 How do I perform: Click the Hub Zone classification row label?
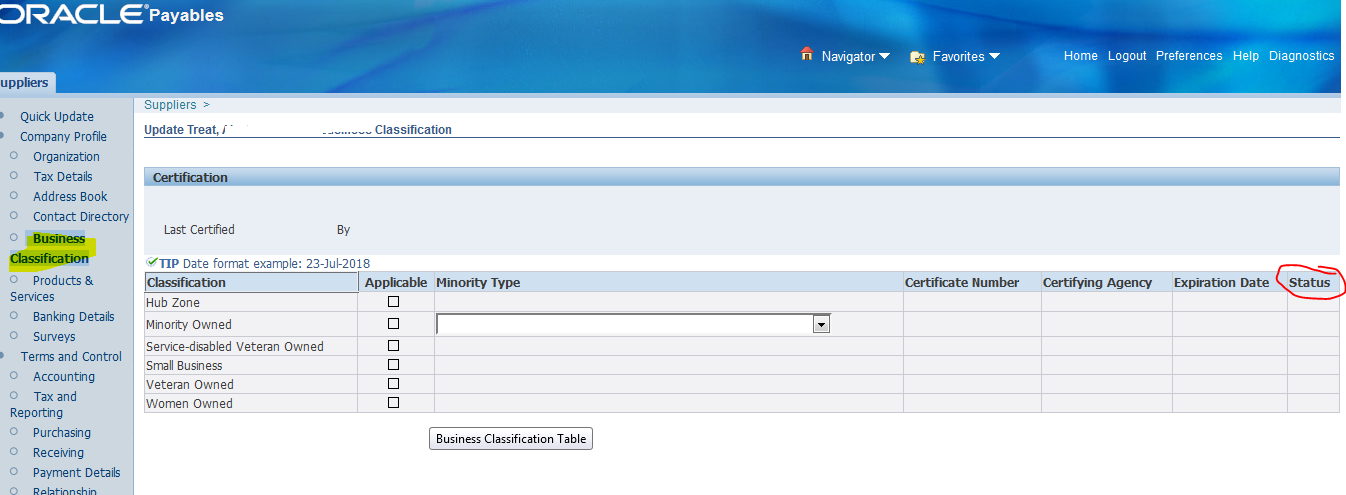[x=173, y=302]
